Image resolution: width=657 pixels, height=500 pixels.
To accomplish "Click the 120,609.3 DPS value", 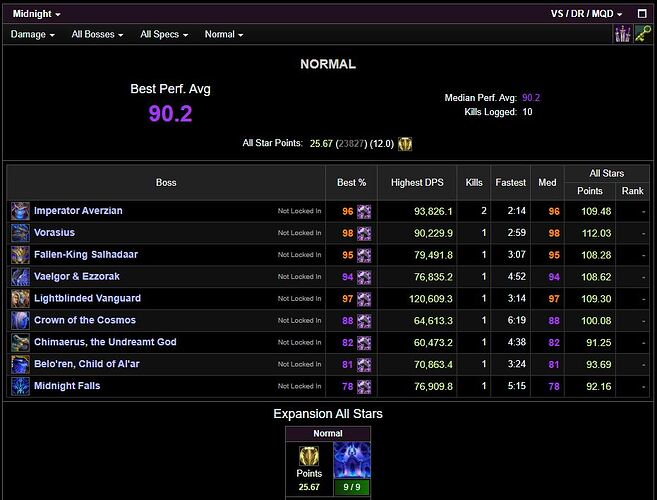I will 431,299.
